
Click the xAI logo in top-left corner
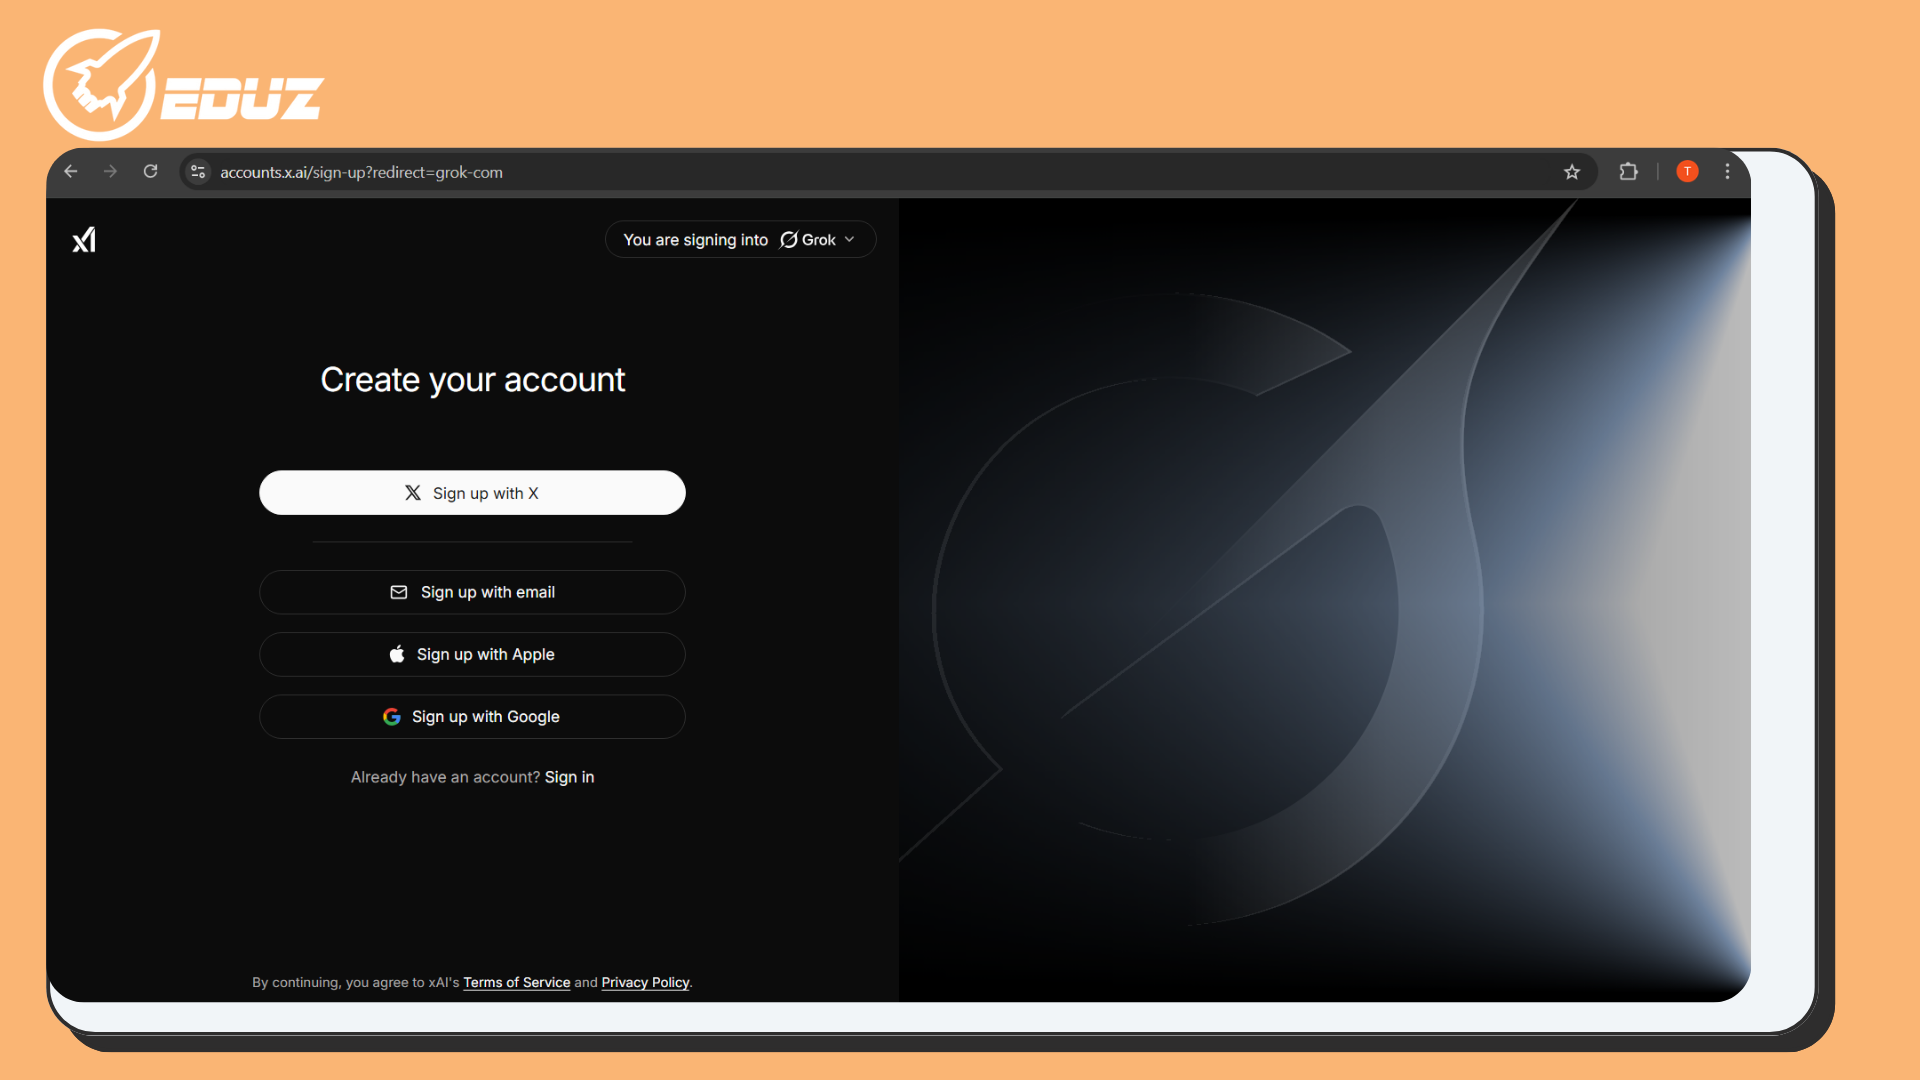84,240
